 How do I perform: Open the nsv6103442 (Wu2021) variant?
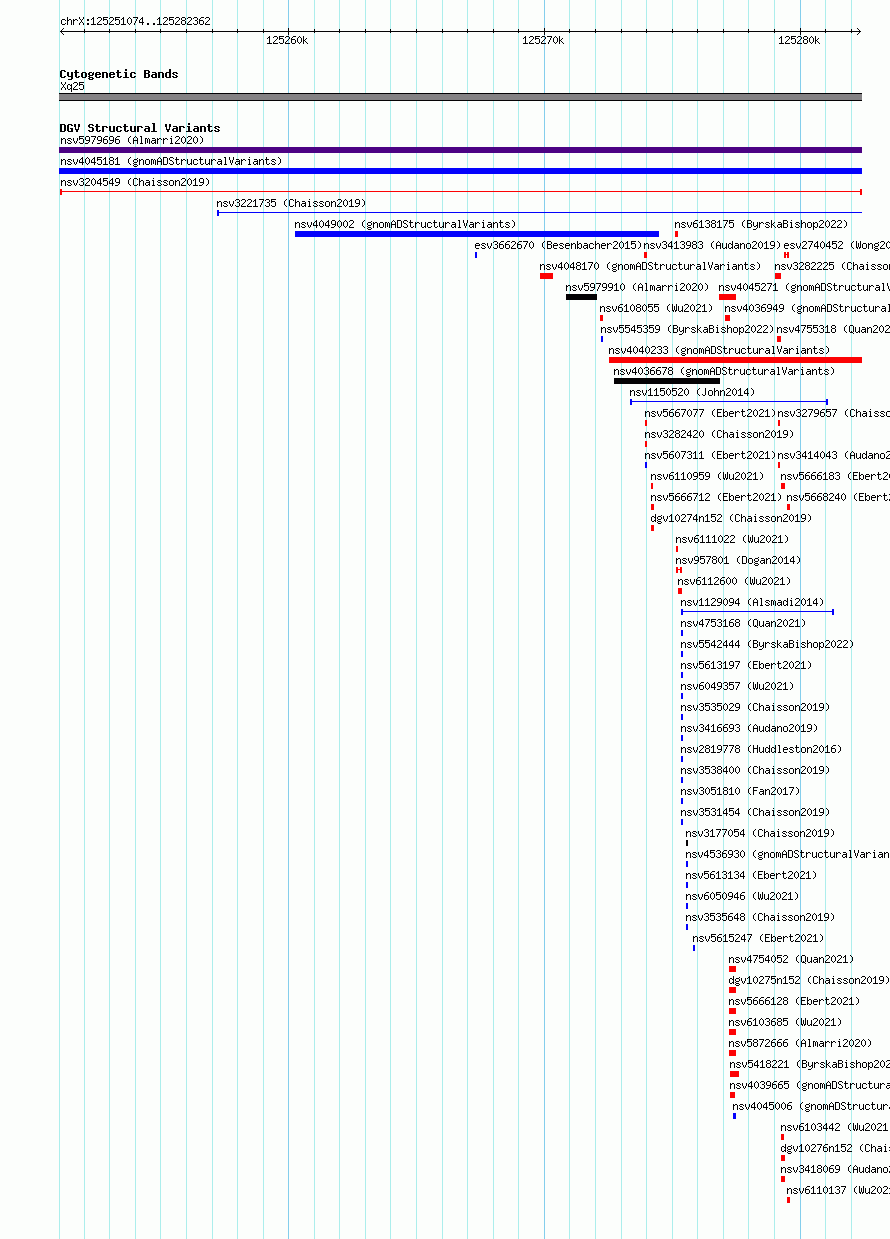click(x=835, y=1127)
